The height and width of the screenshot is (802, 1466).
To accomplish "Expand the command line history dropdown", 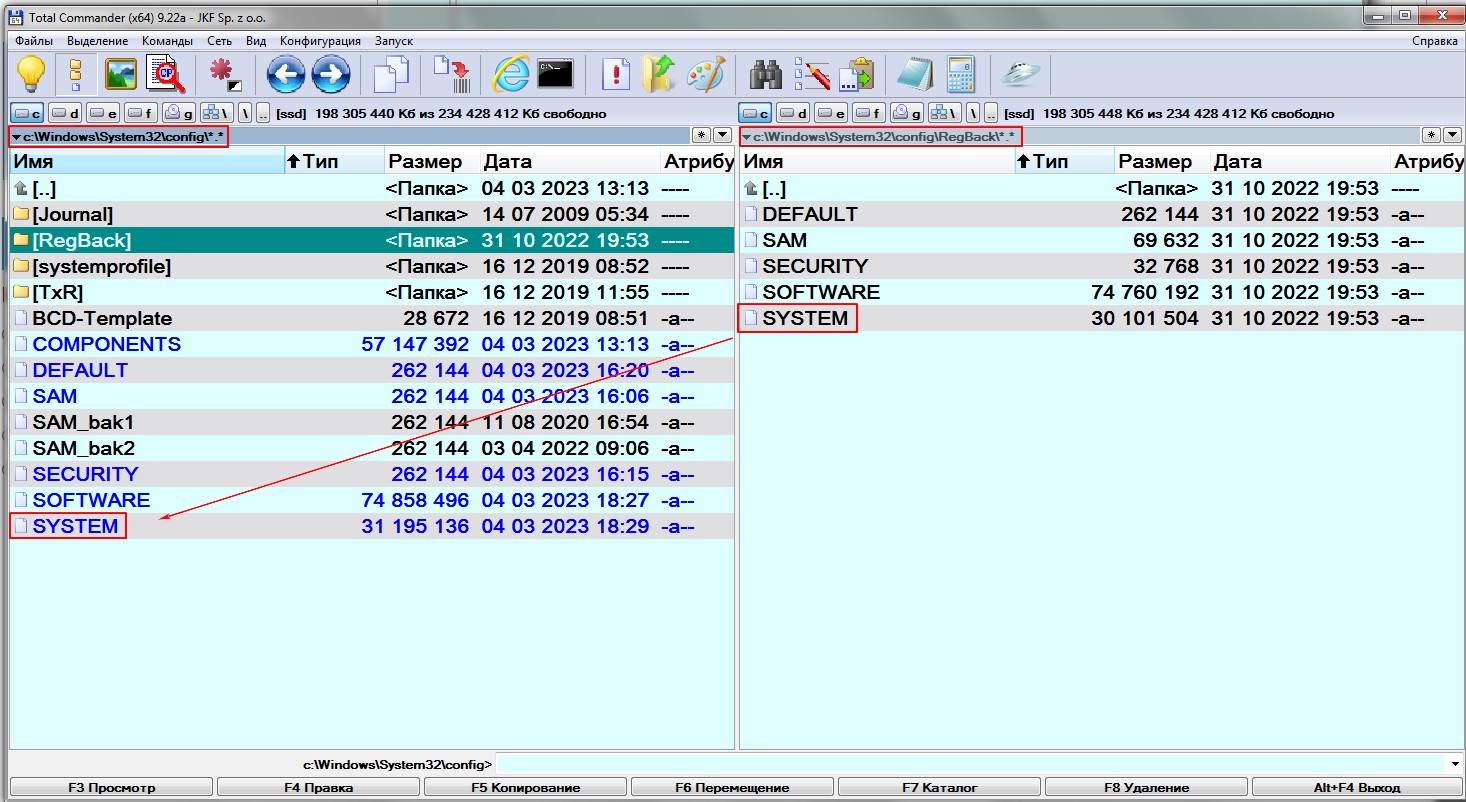I will [1454, 764].
